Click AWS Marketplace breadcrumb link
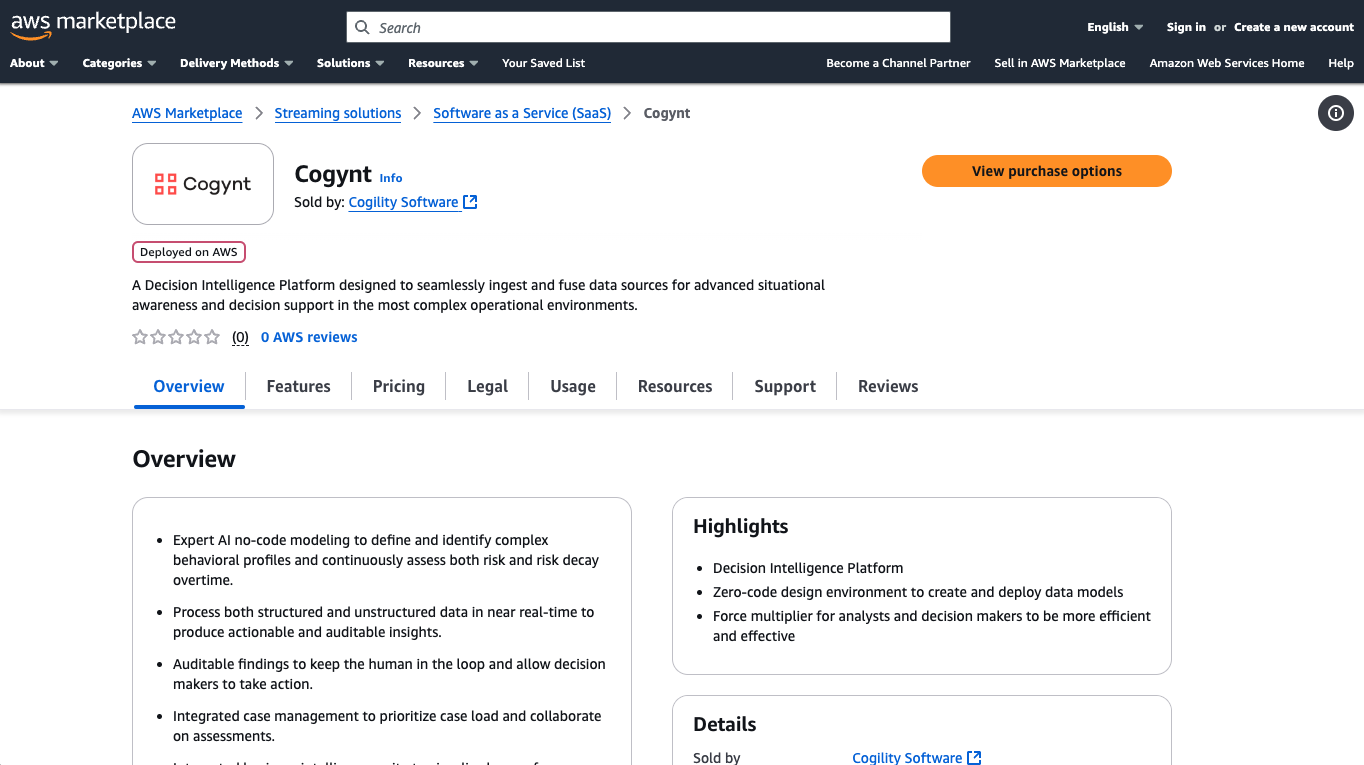This screenshot has height=765, width=1364. (187, 113)
